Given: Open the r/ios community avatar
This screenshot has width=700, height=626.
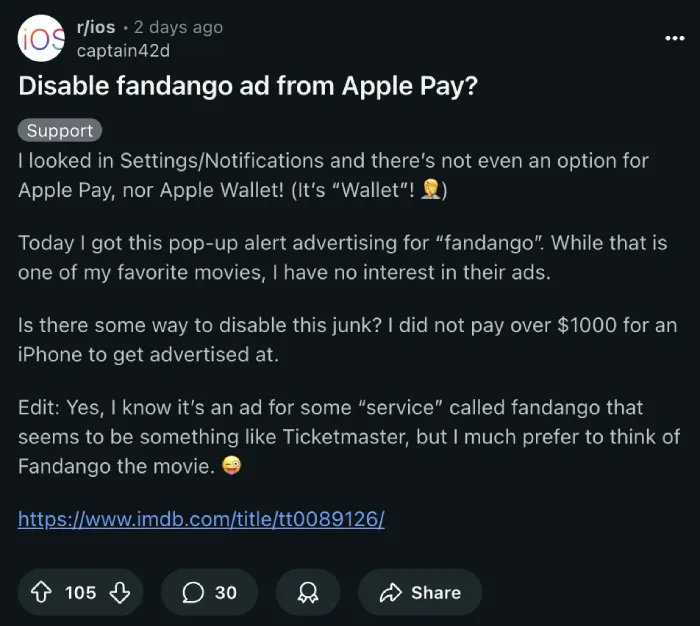Looking at the screenshot, I should [41, 38].
